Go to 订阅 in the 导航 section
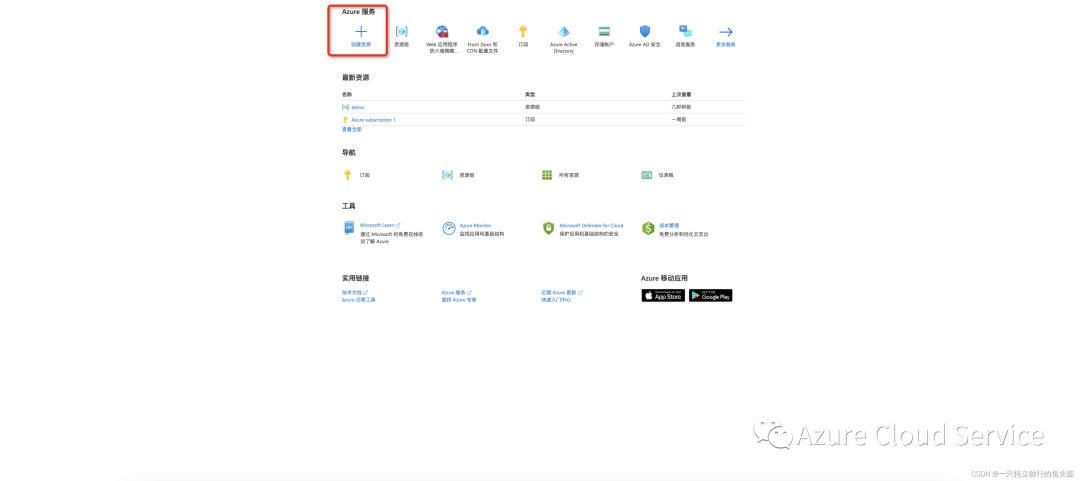The width and height of the screenshot is (1080, 481). coord(357,175)
